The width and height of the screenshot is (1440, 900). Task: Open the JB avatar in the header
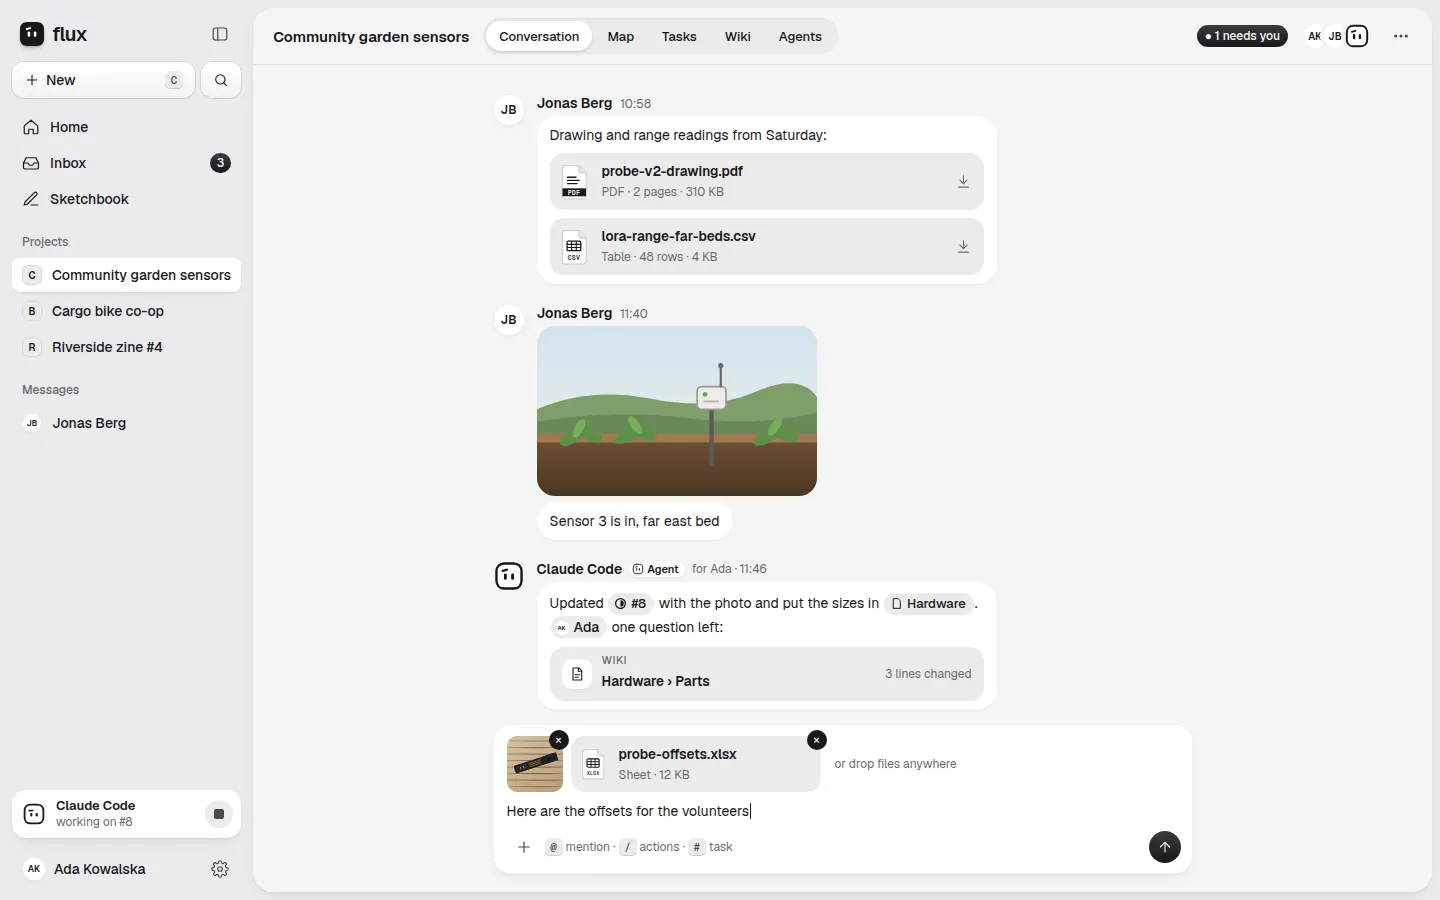[1335, 36]
